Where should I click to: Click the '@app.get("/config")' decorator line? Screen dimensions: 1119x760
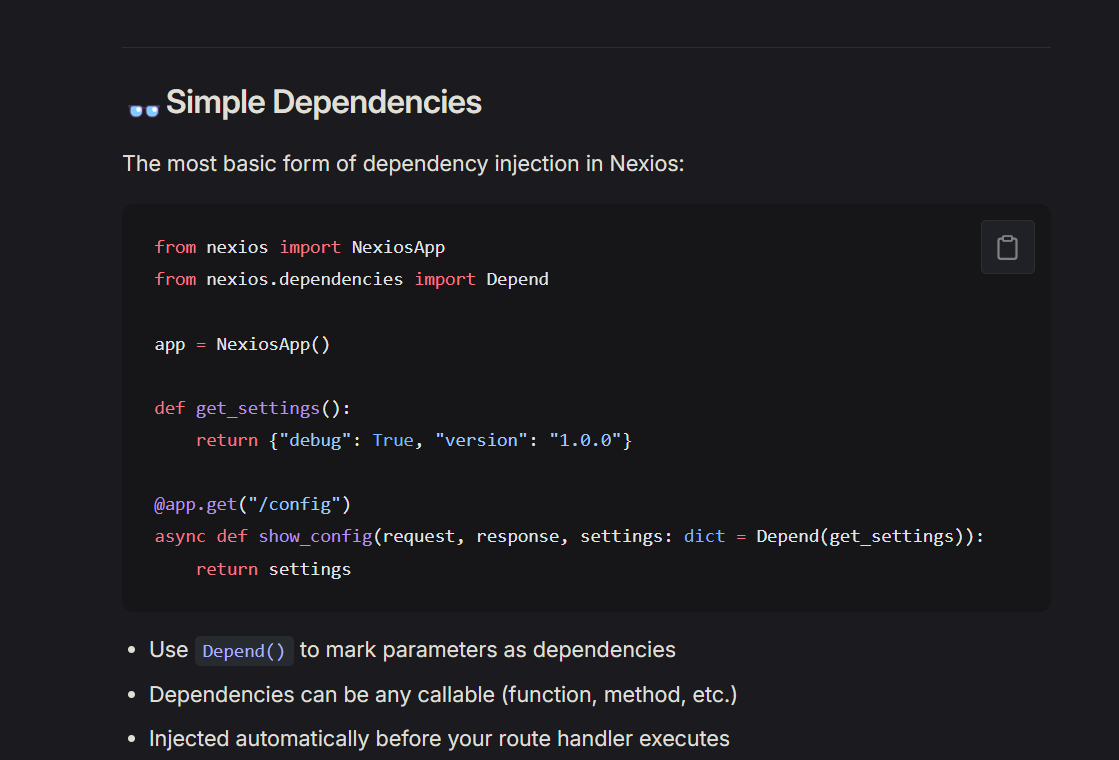tap(253, 505)
